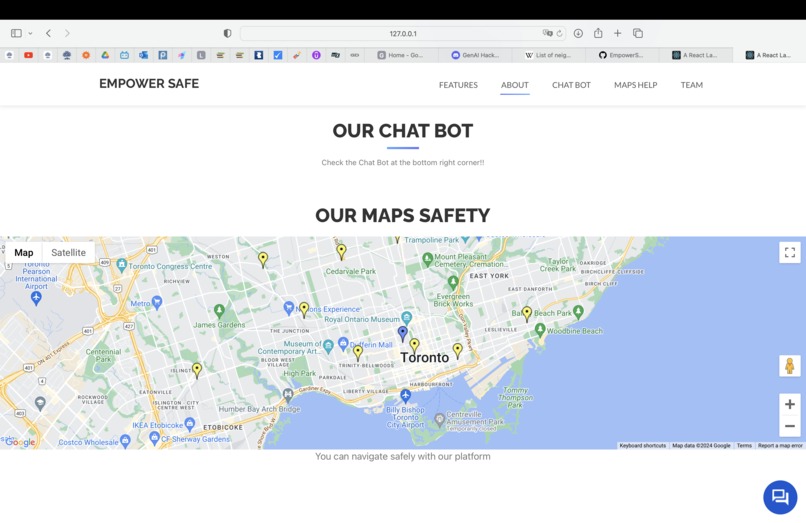Switch to the GenAI Hack... tab
Viewport: 806px width, 523px height.
[475, 55]
